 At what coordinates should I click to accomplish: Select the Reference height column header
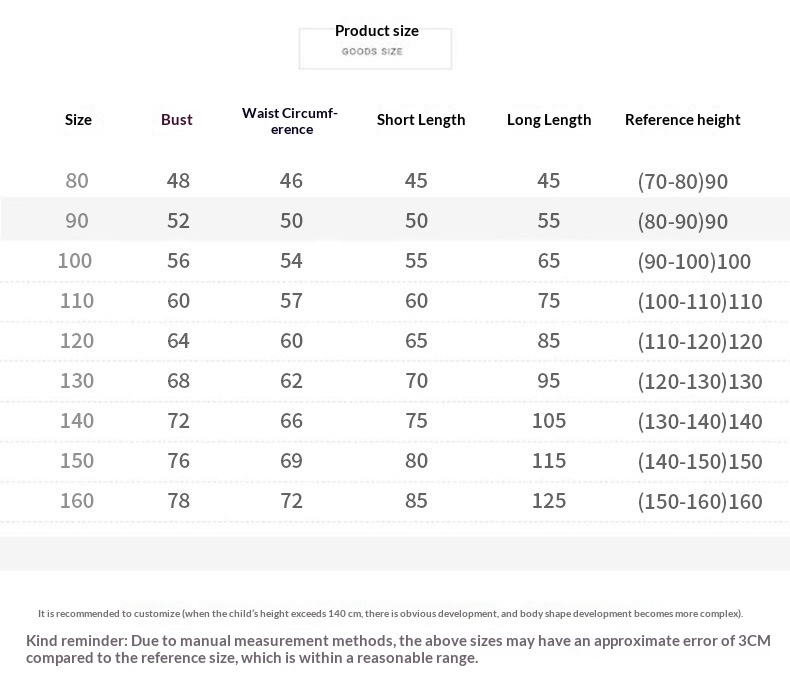[x=682, y=120]
